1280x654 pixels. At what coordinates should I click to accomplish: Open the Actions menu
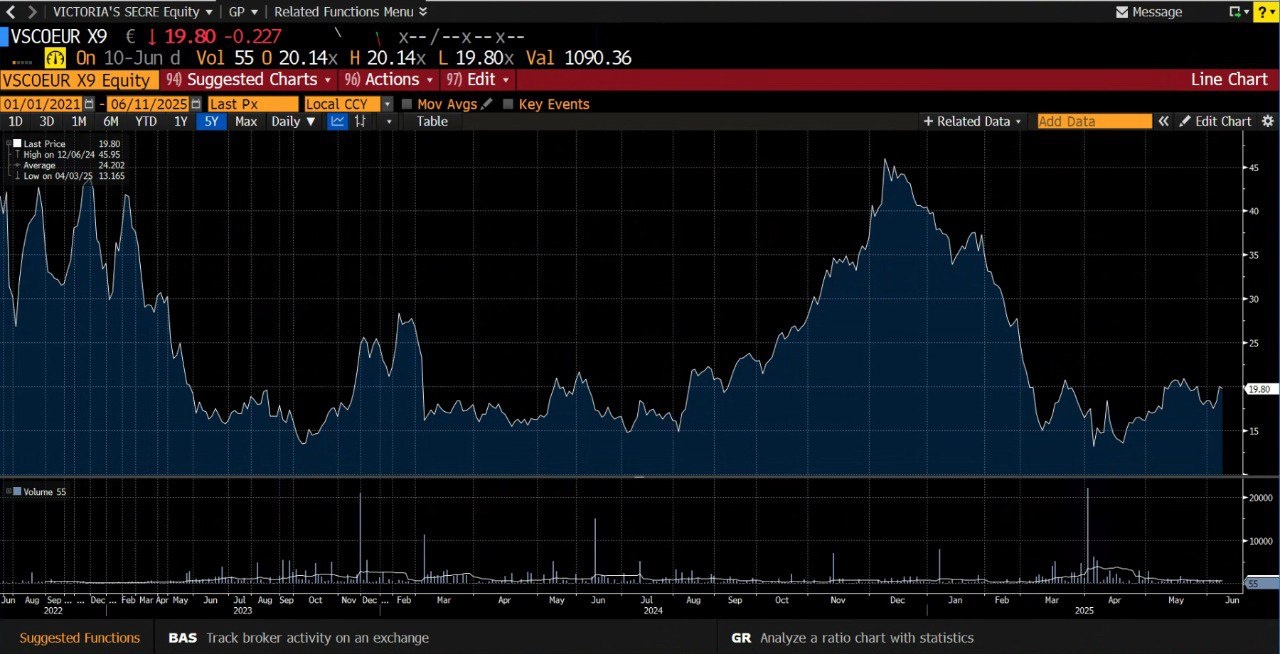[389, 80]
